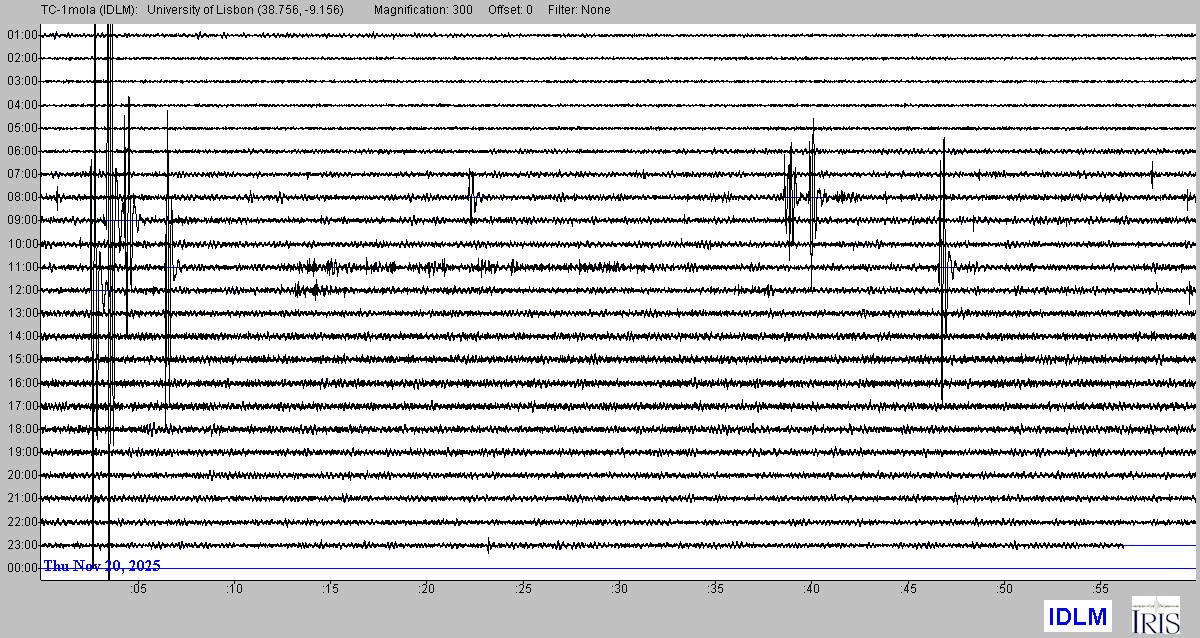Select the 'Magnification: 300' header text
The image size is (1200, 638).
pos(424,10)
